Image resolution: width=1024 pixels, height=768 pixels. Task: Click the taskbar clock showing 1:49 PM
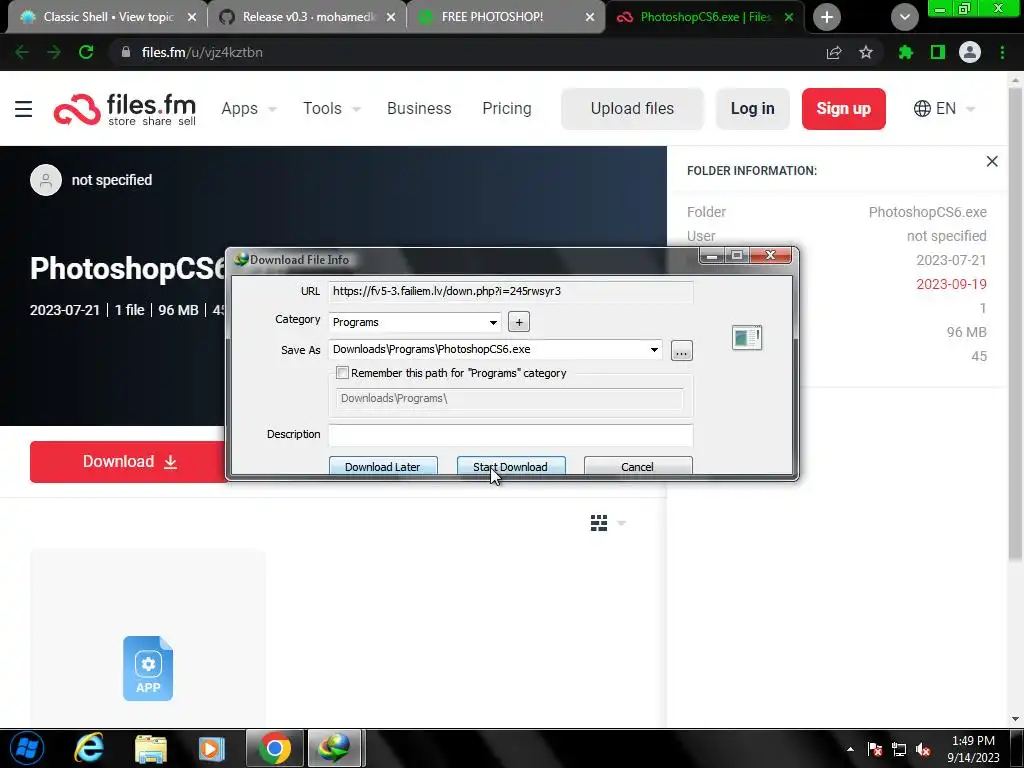(x=973, y=749)
